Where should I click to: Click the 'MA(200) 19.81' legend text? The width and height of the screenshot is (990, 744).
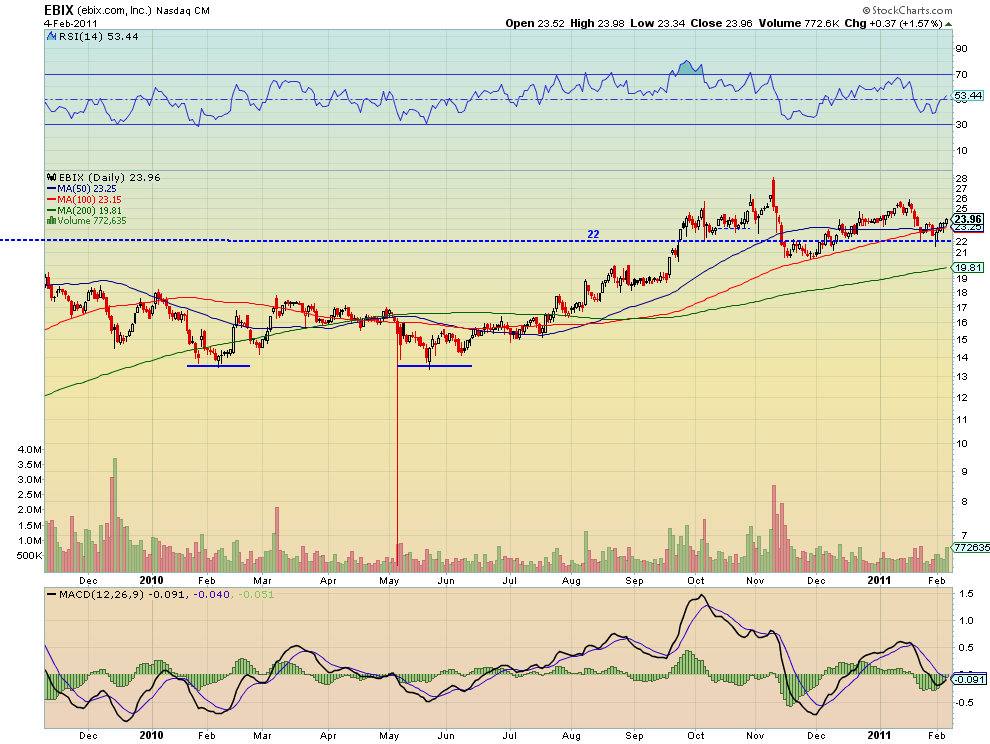click(x=90, y=210)
